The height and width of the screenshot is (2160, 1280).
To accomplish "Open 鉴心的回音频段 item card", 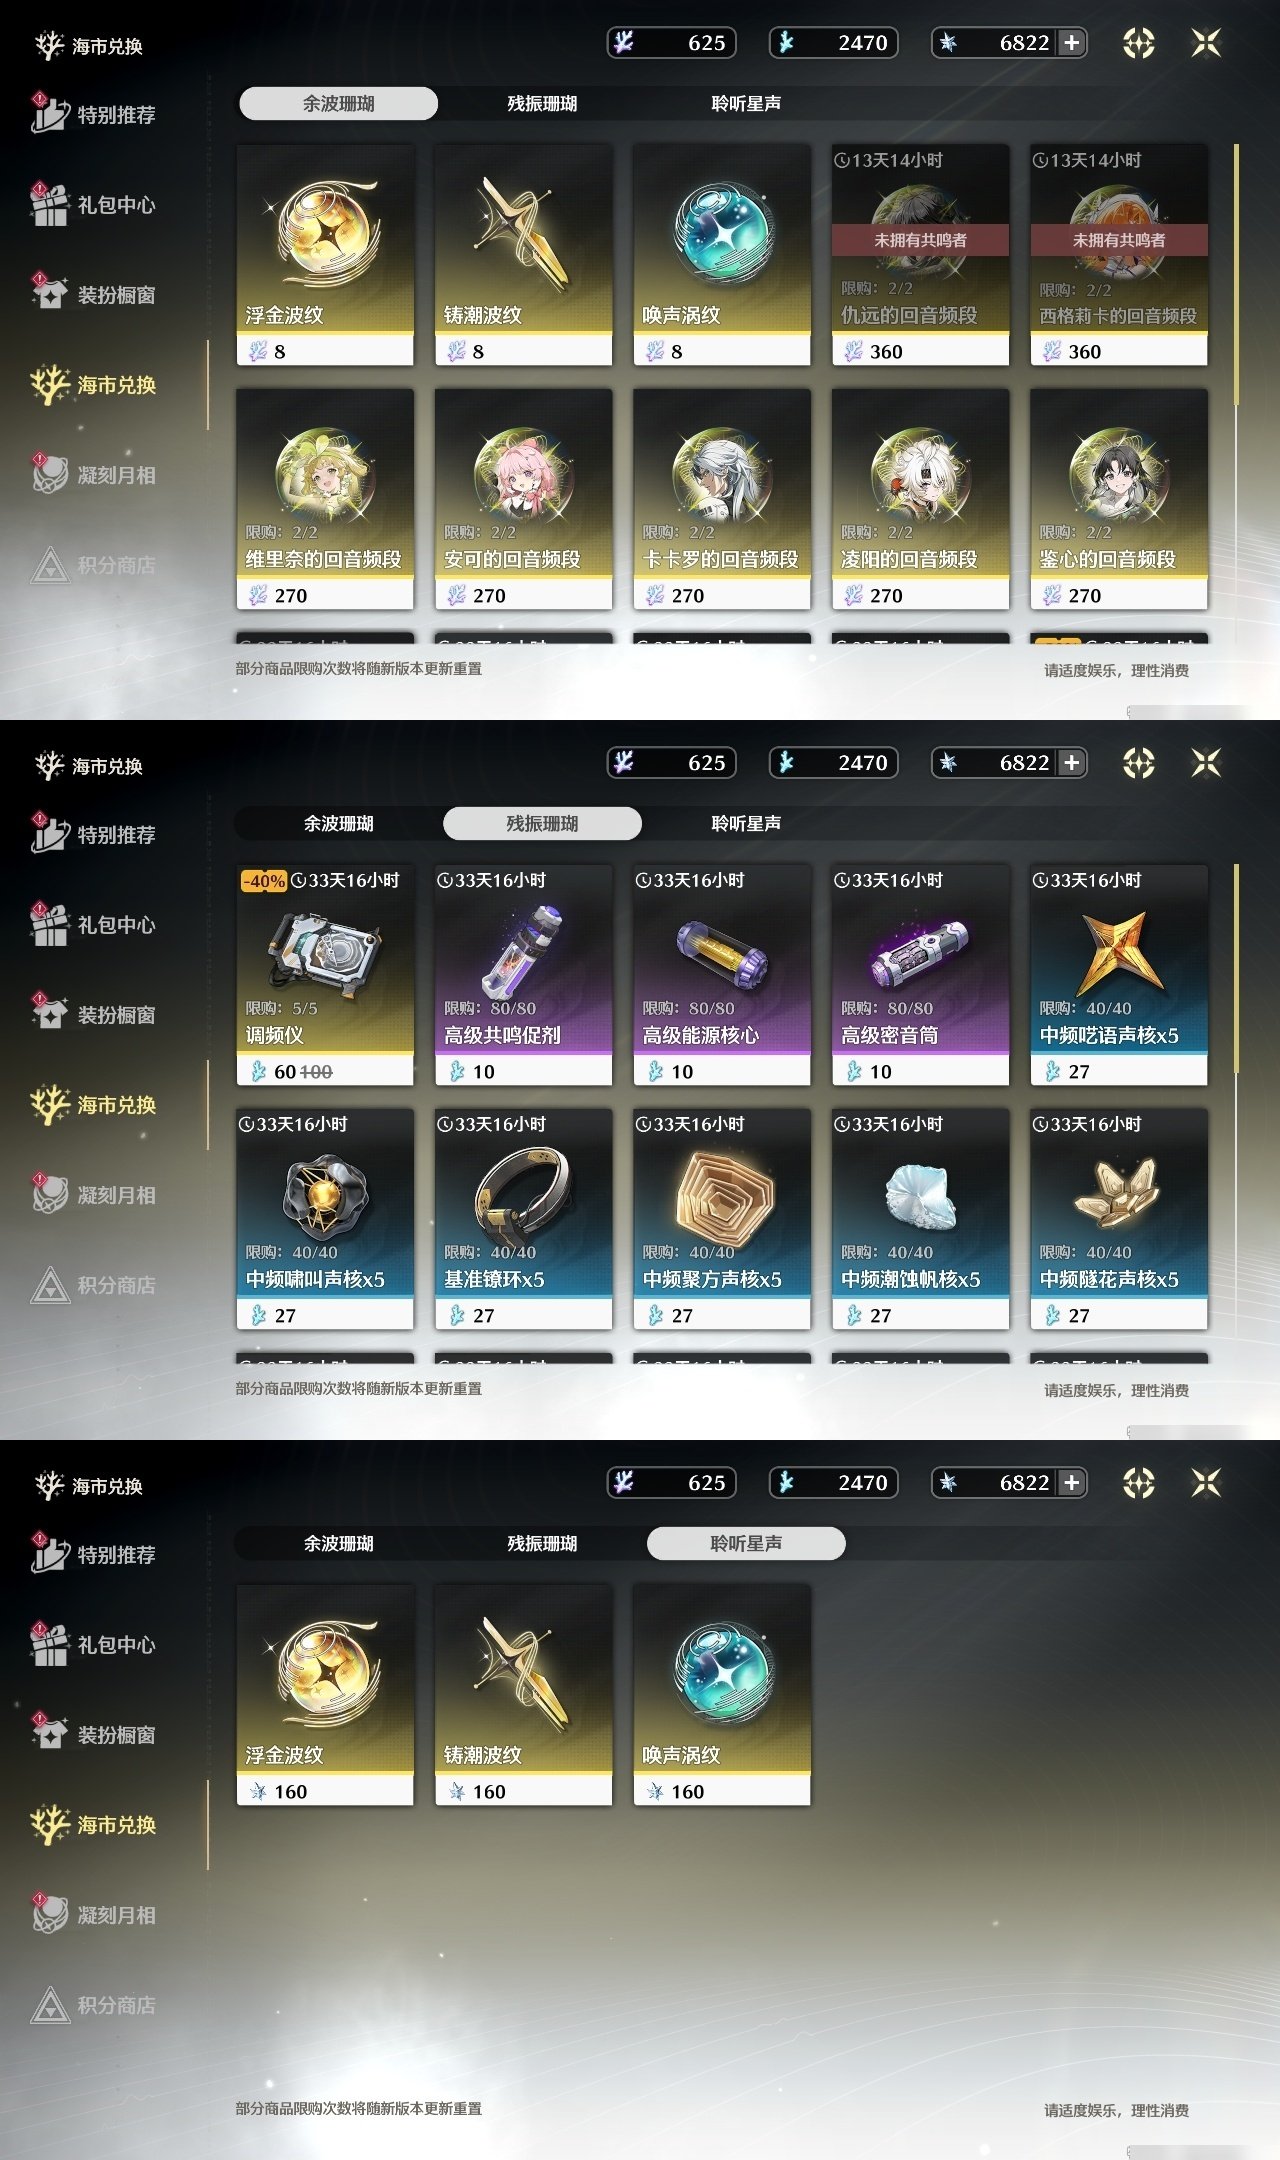I will [x=1119, y=499].
